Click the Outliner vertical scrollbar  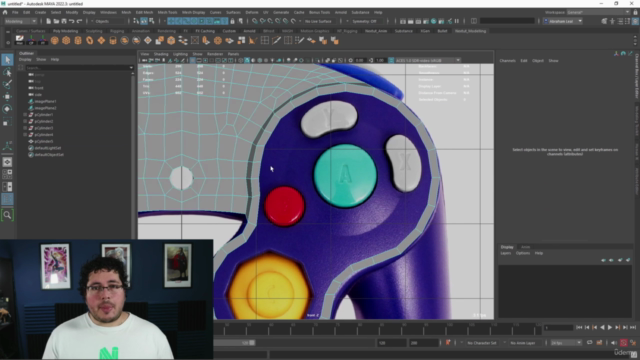coord(133,155)
